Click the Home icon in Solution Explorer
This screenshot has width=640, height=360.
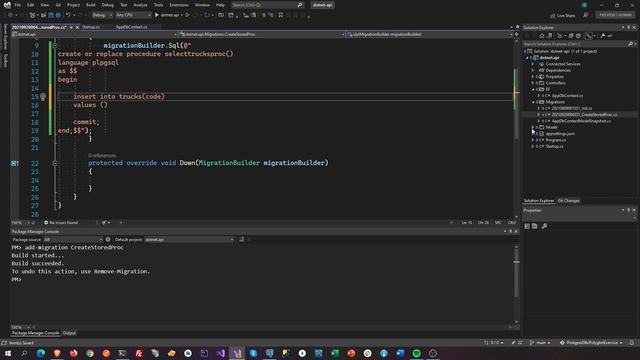pos(542,36)
